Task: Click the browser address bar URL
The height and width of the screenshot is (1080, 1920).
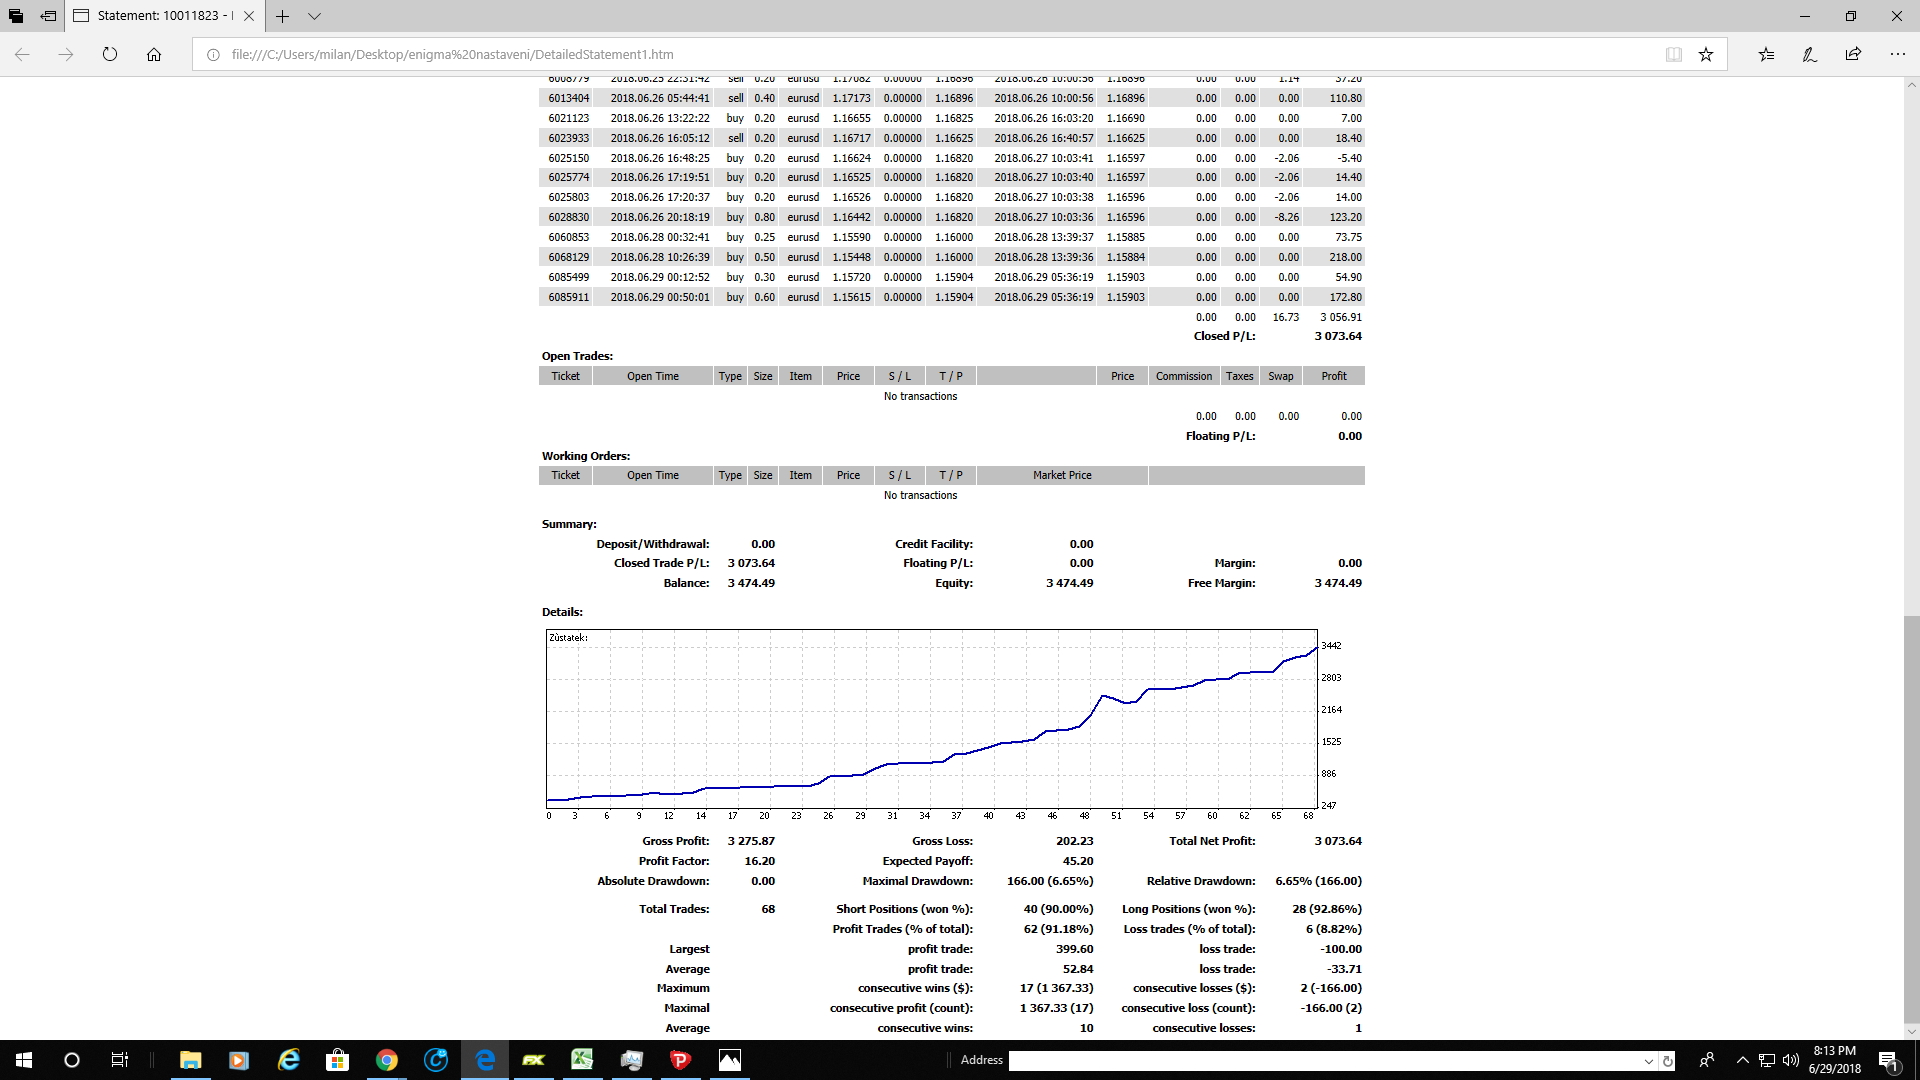Action: click(452, 55)
